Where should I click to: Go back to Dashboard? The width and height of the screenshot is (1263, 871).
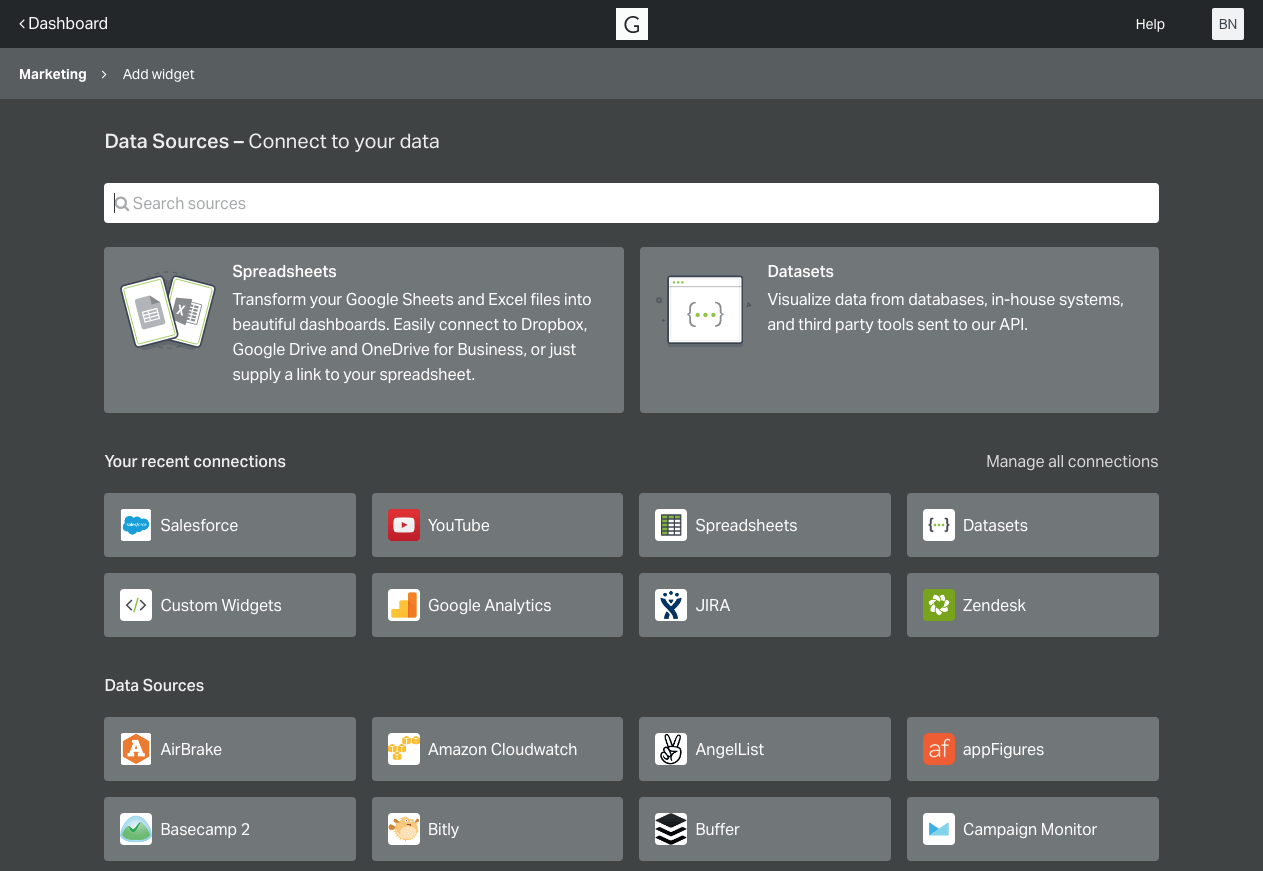(63, 23)
